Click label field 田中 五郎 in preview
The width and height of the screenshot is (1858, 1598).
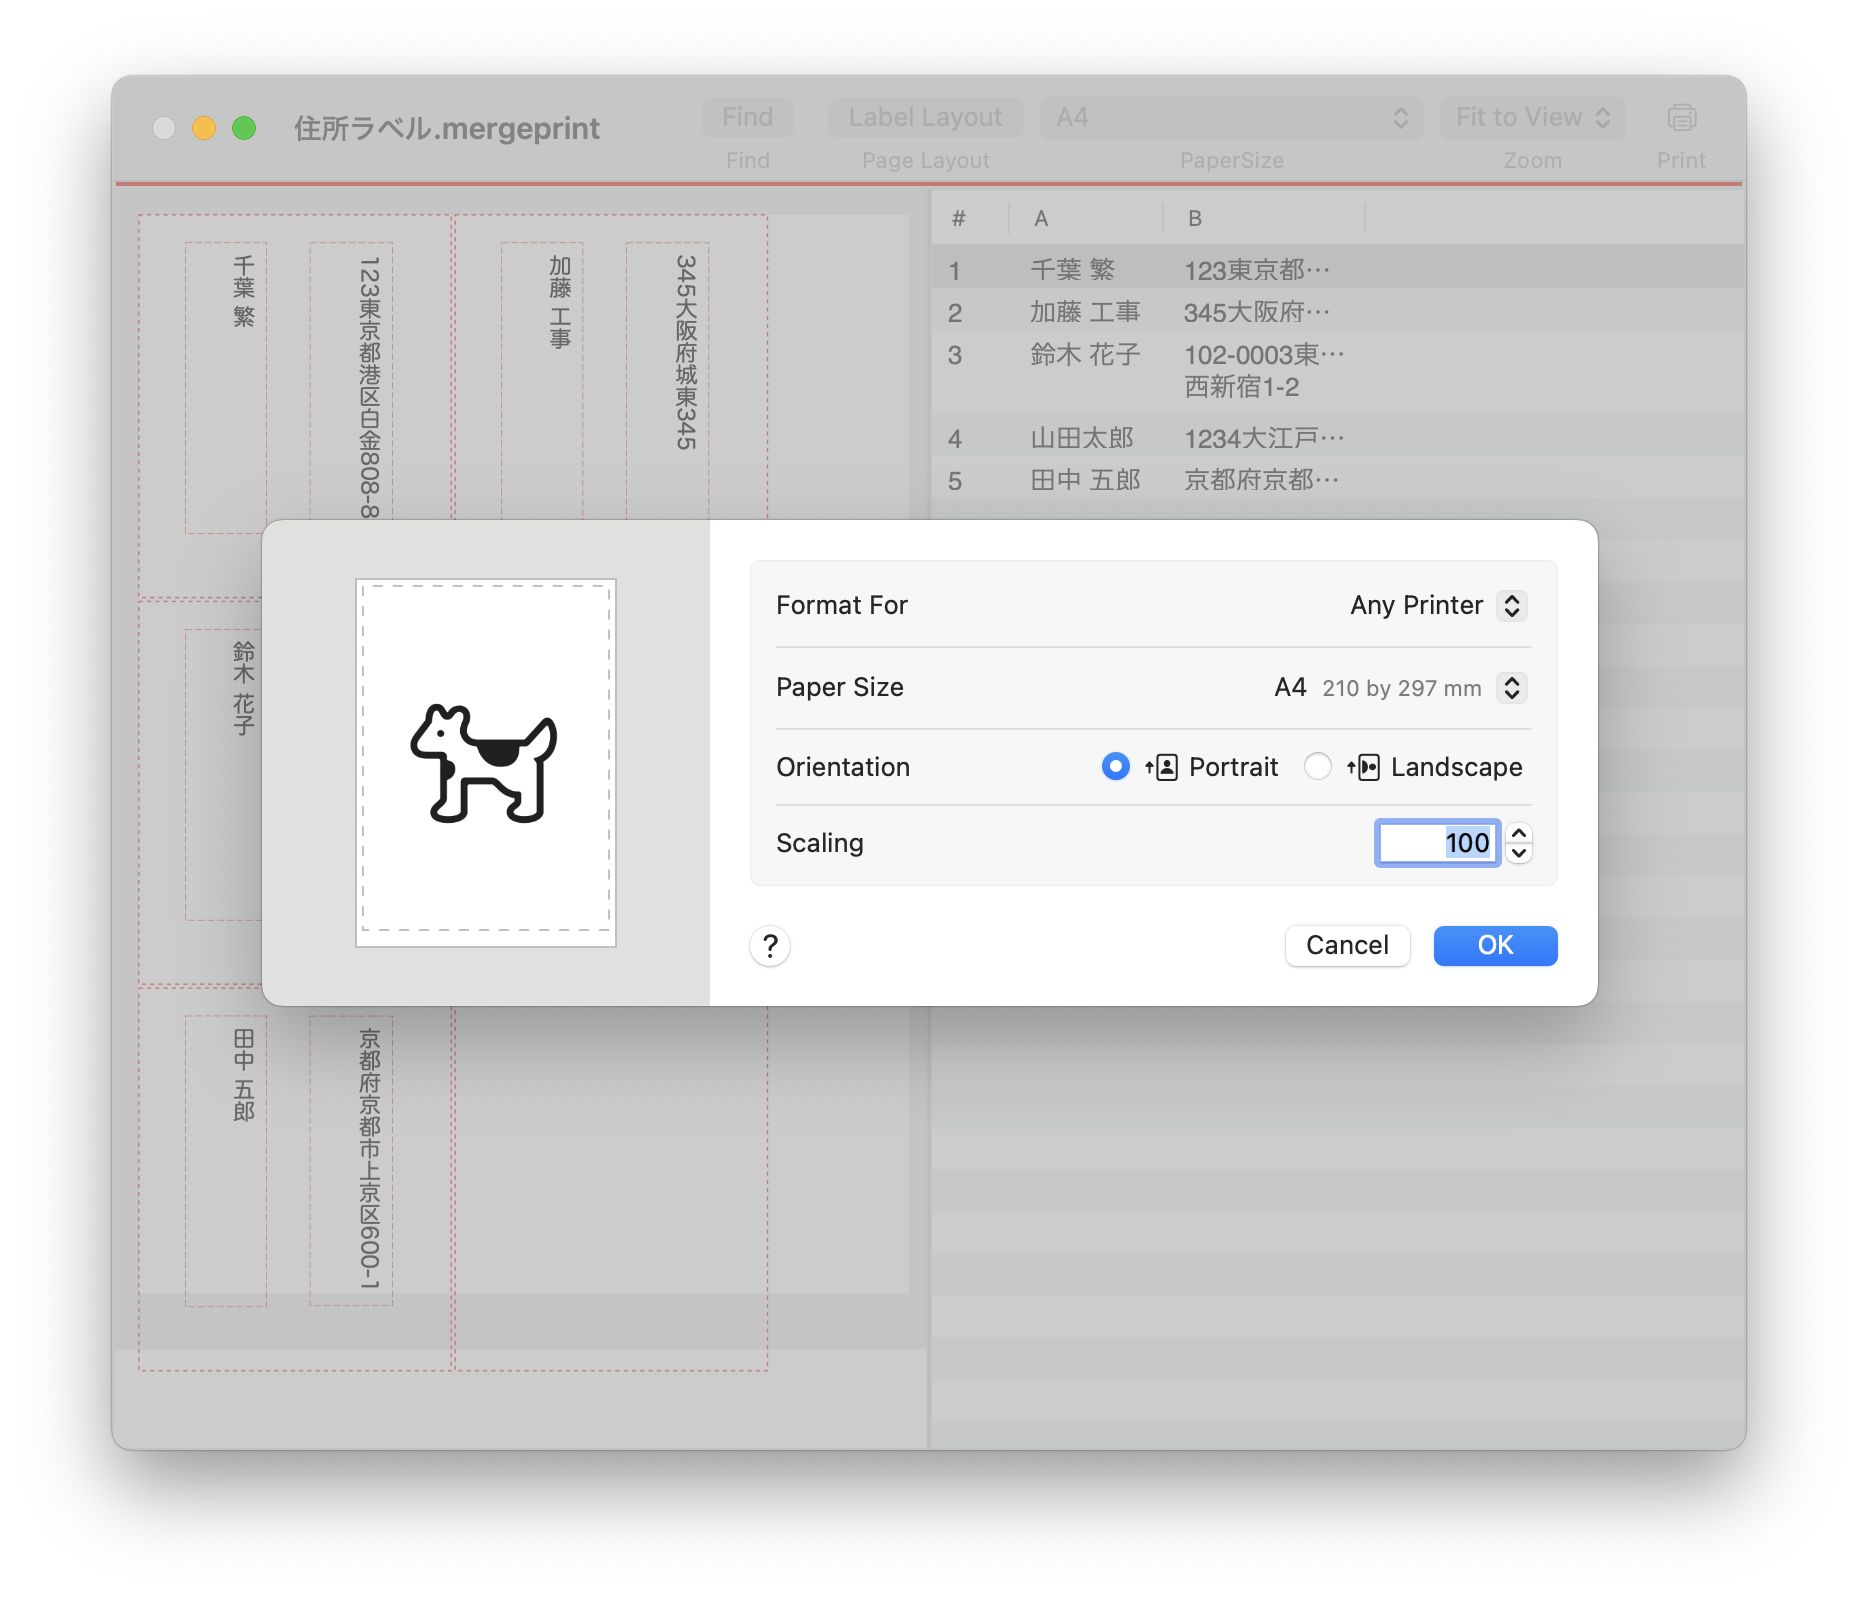[226, 1161]
